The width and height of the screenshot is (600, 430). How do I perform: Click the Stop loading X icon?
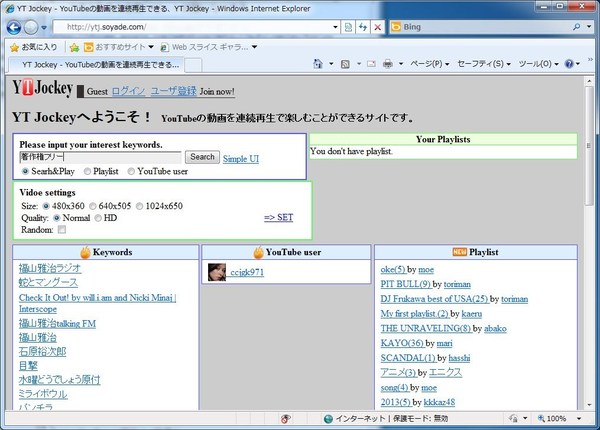pyautogui.click(x=376, y=27)
